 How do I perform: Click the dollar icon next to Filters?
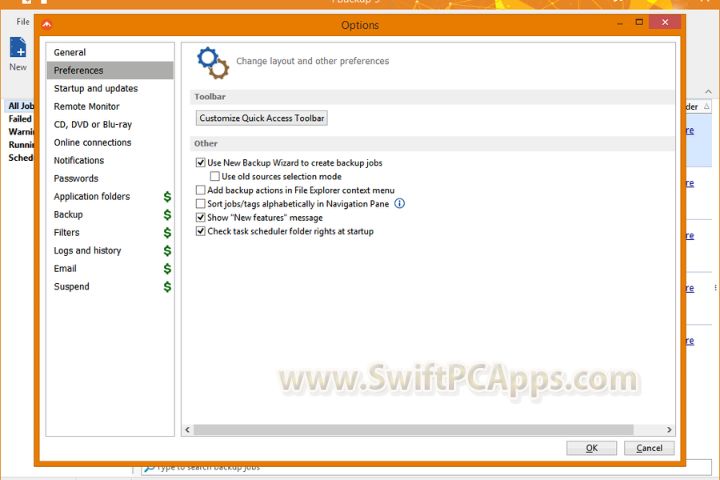(x=168, y=233)
